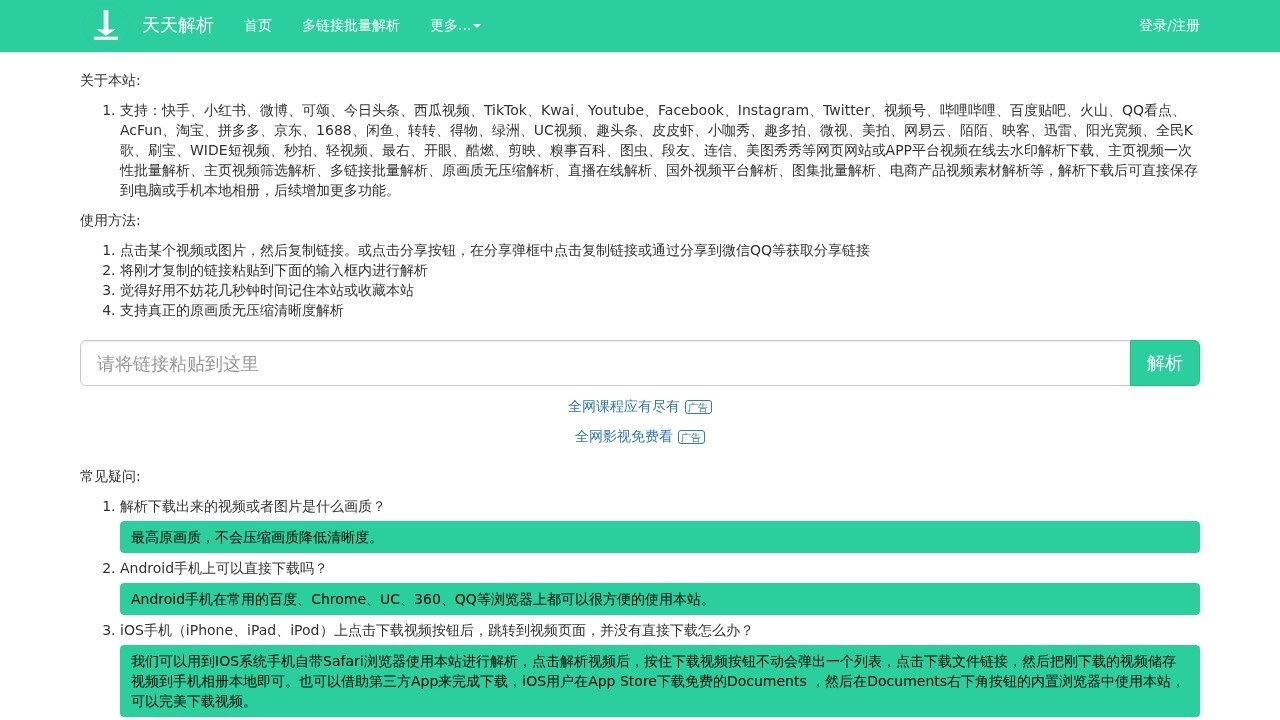Viewport: 1280px width, 720px height.
Task: Go to the 首页 nav item
Action: pos(258,26)
